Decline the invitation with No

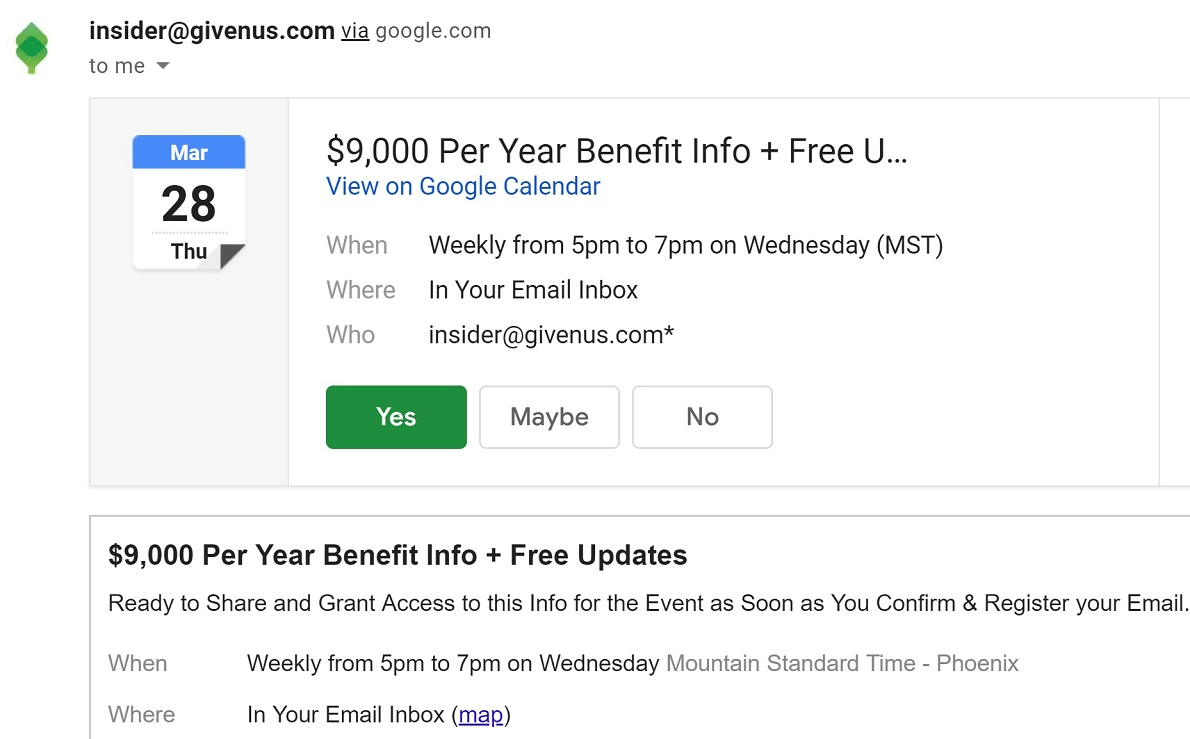[702, 417]
